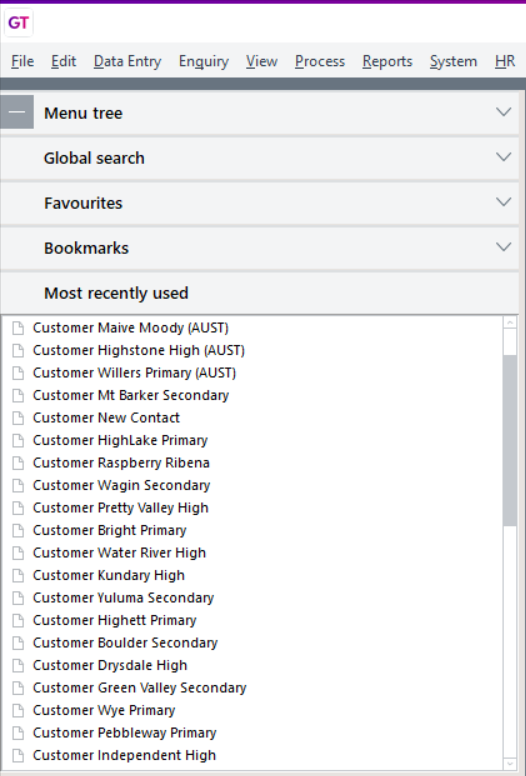Open Customer Drysdale High

point(110,666)
